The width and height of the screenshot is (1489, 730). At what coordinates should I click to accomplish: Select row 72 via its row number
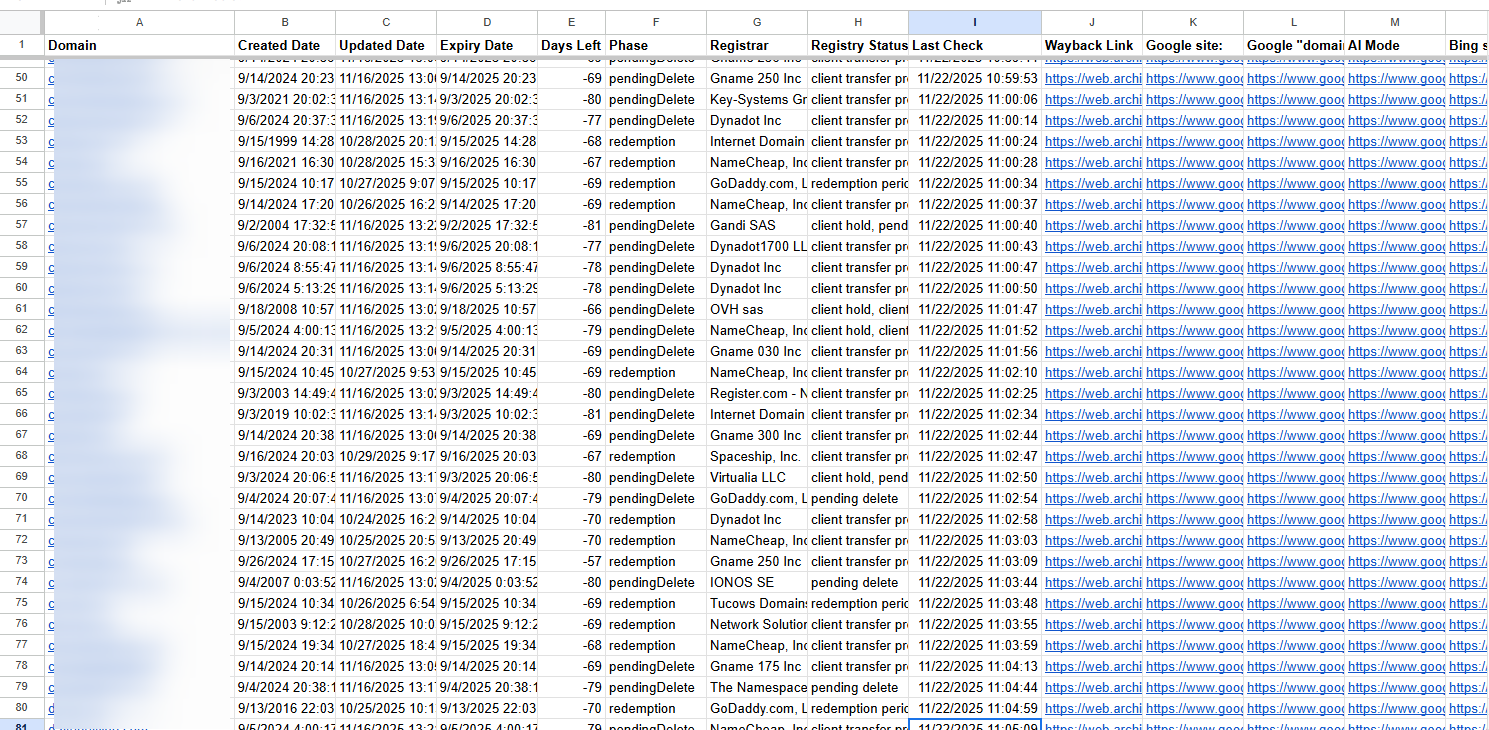[x=22, y=540]
